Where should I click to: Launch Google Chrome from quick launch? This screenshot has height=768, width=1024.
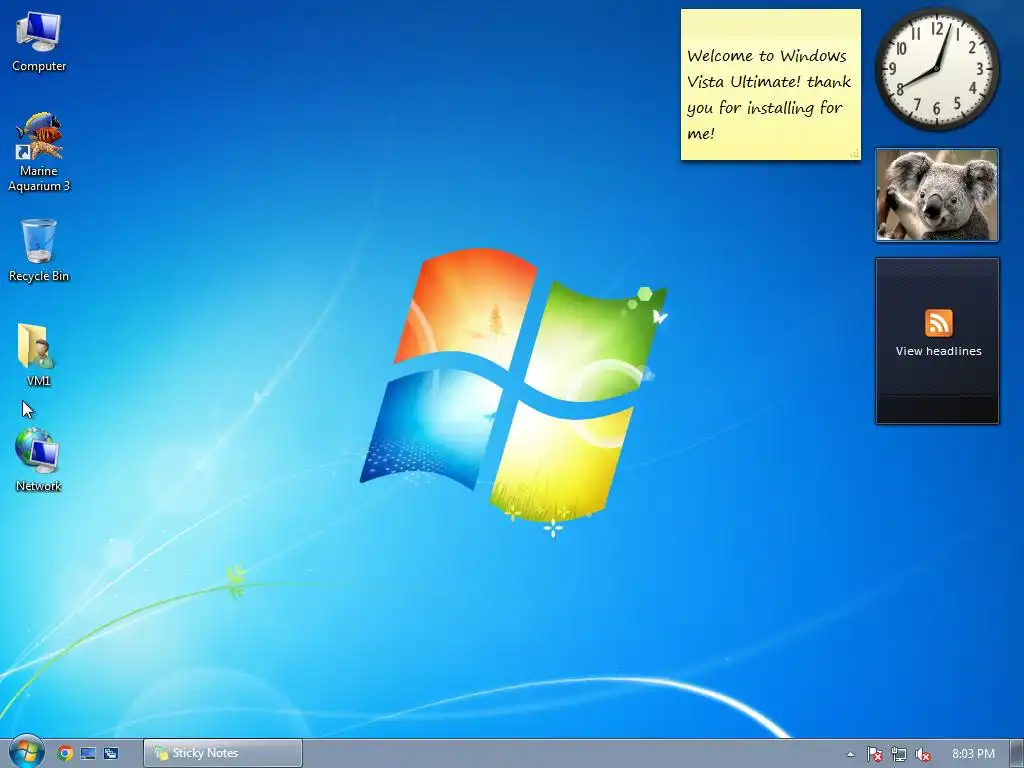pos(65,753)
